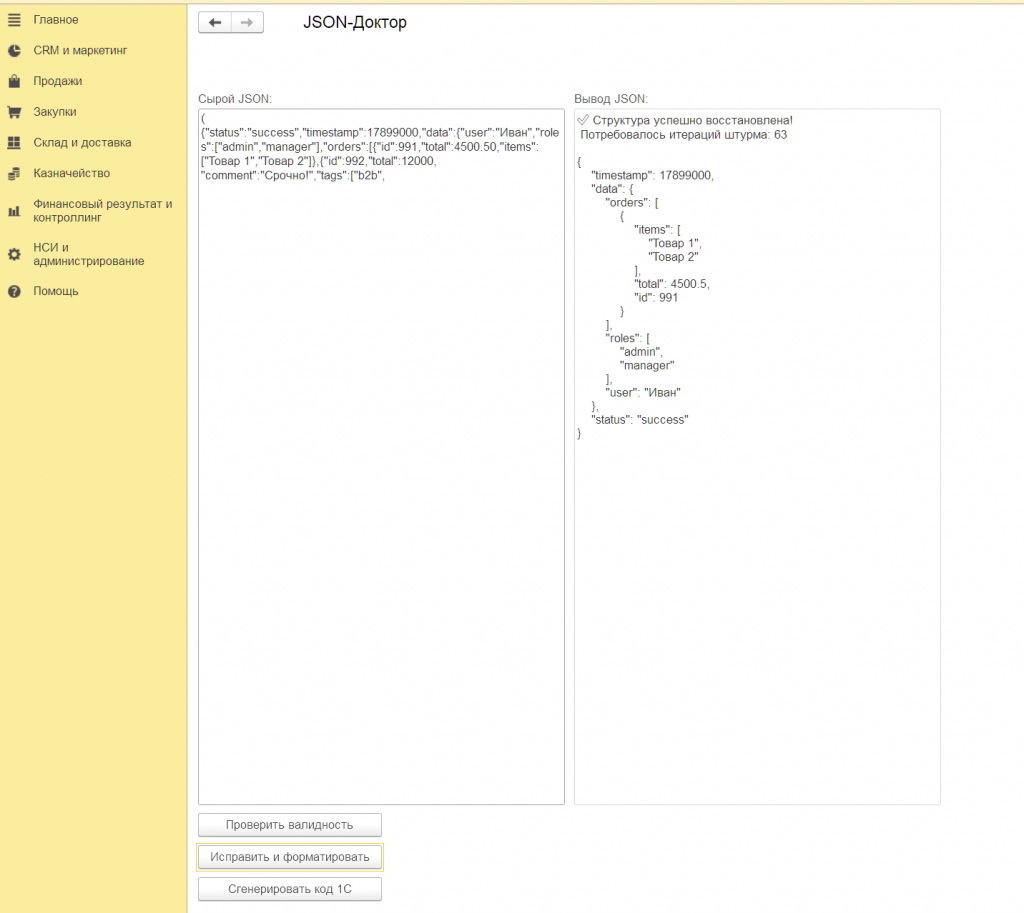Click the Вывод JSON label

click(611, 99)
